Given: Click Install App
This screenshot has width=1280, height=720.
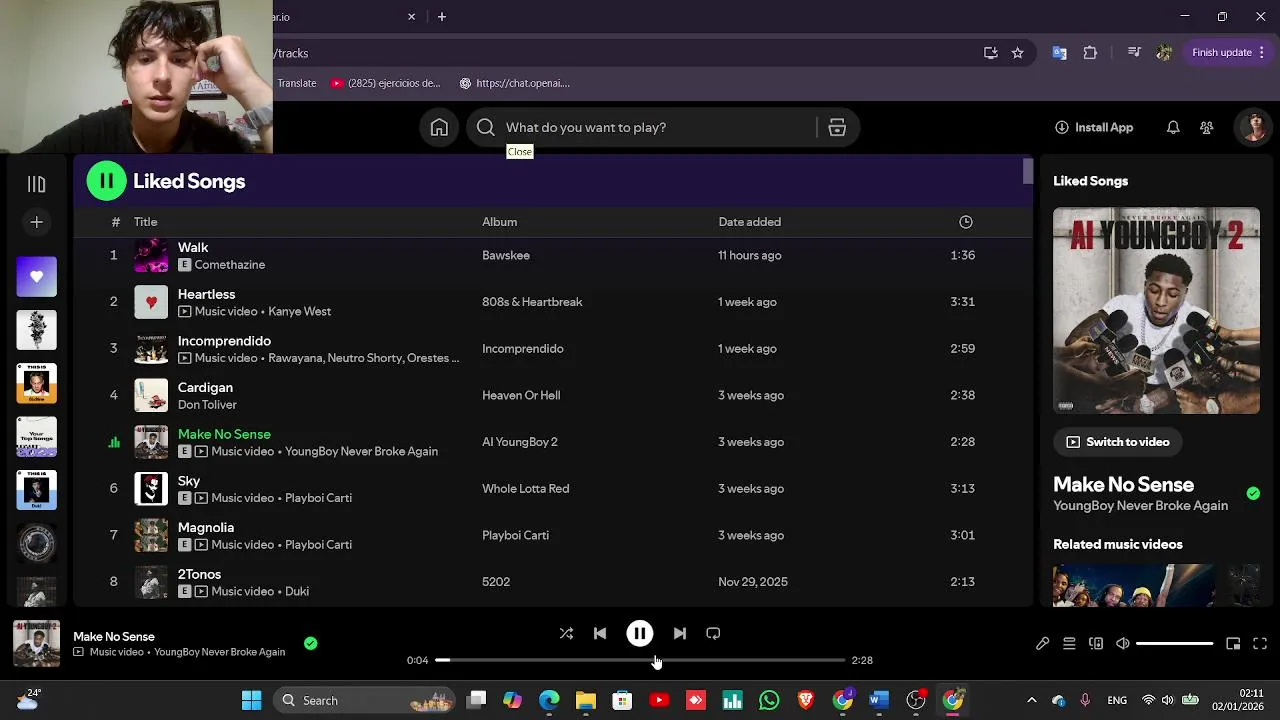Looking at the screenshot, I should click(x=1093, y=127).
